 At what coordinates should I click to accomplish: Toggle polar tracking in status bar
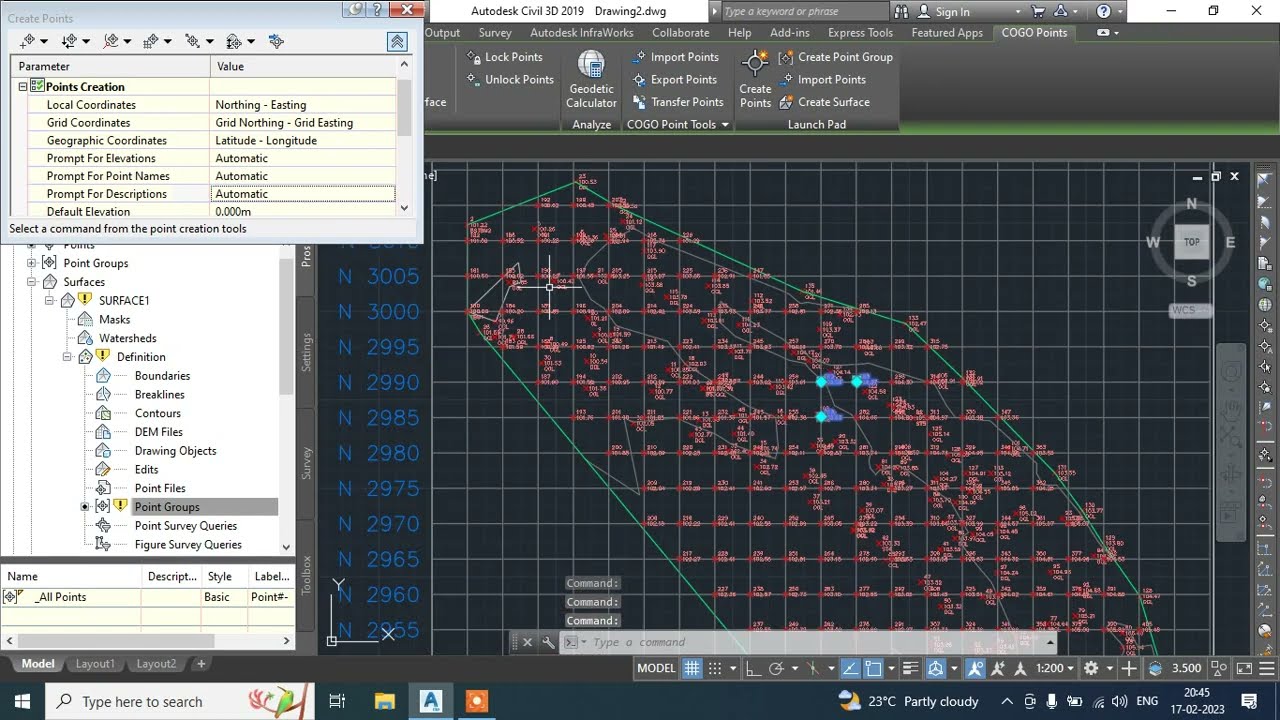(776, 668)
